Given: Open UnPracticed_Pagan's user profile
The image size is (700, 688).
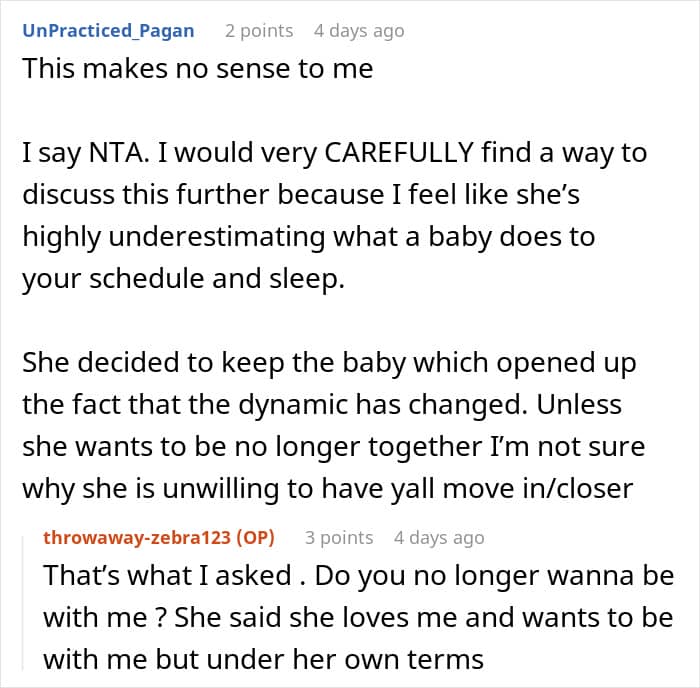Looking at the screenshot, I should [108, 31].
